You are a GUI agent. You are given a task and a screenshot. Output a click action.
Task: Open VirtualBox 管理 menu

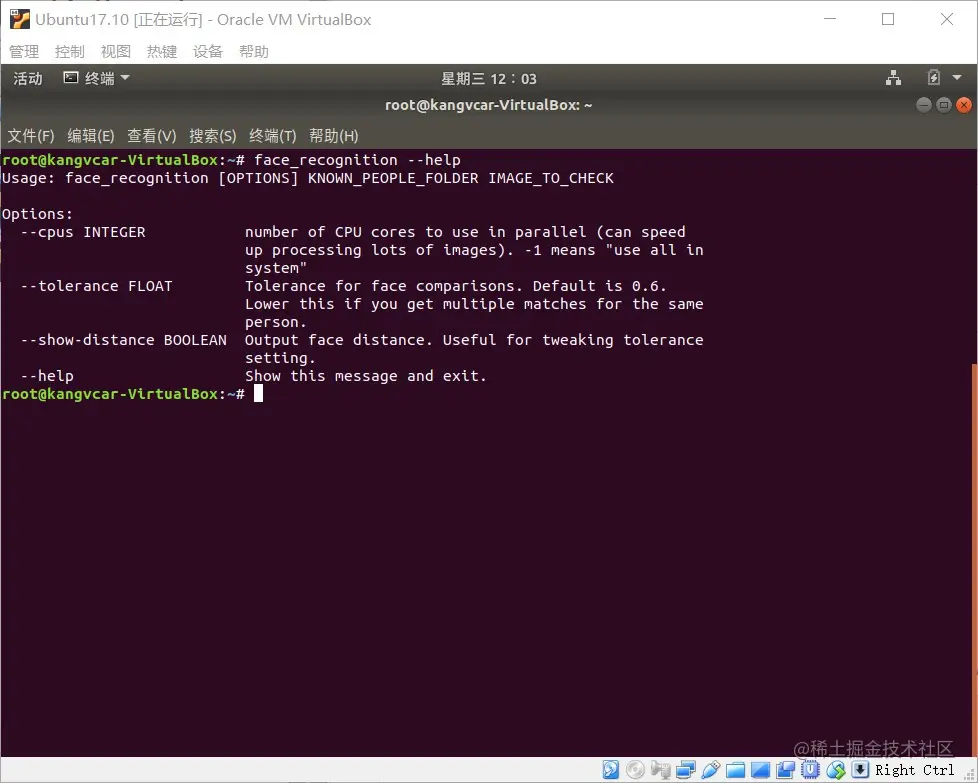tap(24, 51)
